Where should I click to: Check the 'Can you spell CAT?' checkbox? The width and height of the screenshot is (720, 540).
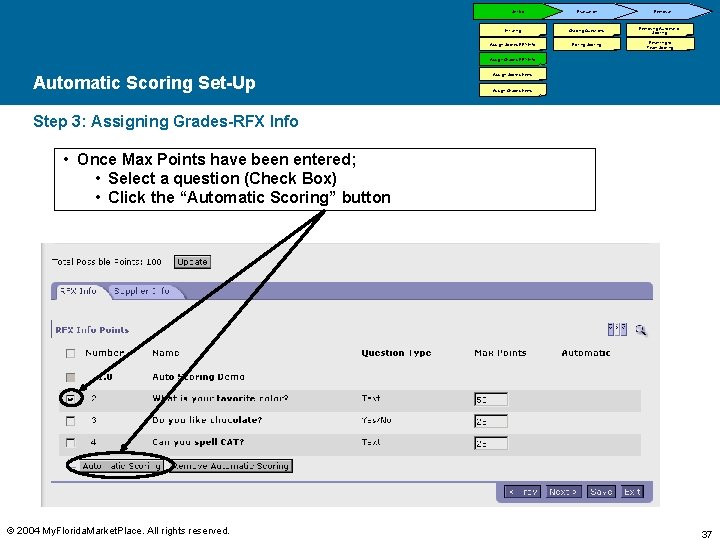[70, 442]
